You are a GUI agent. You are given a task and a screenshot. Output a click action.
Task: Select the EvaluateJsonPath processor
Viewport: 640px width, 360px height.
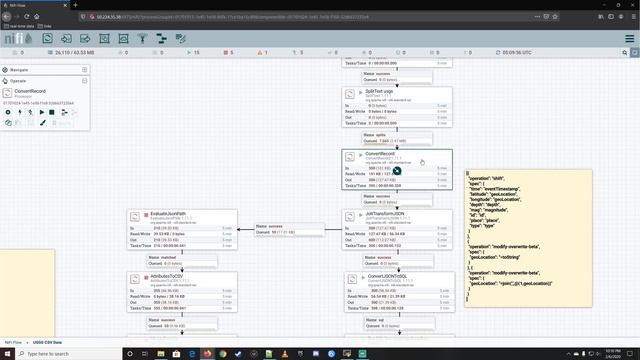pyautogui.click(x=182, y=229)
